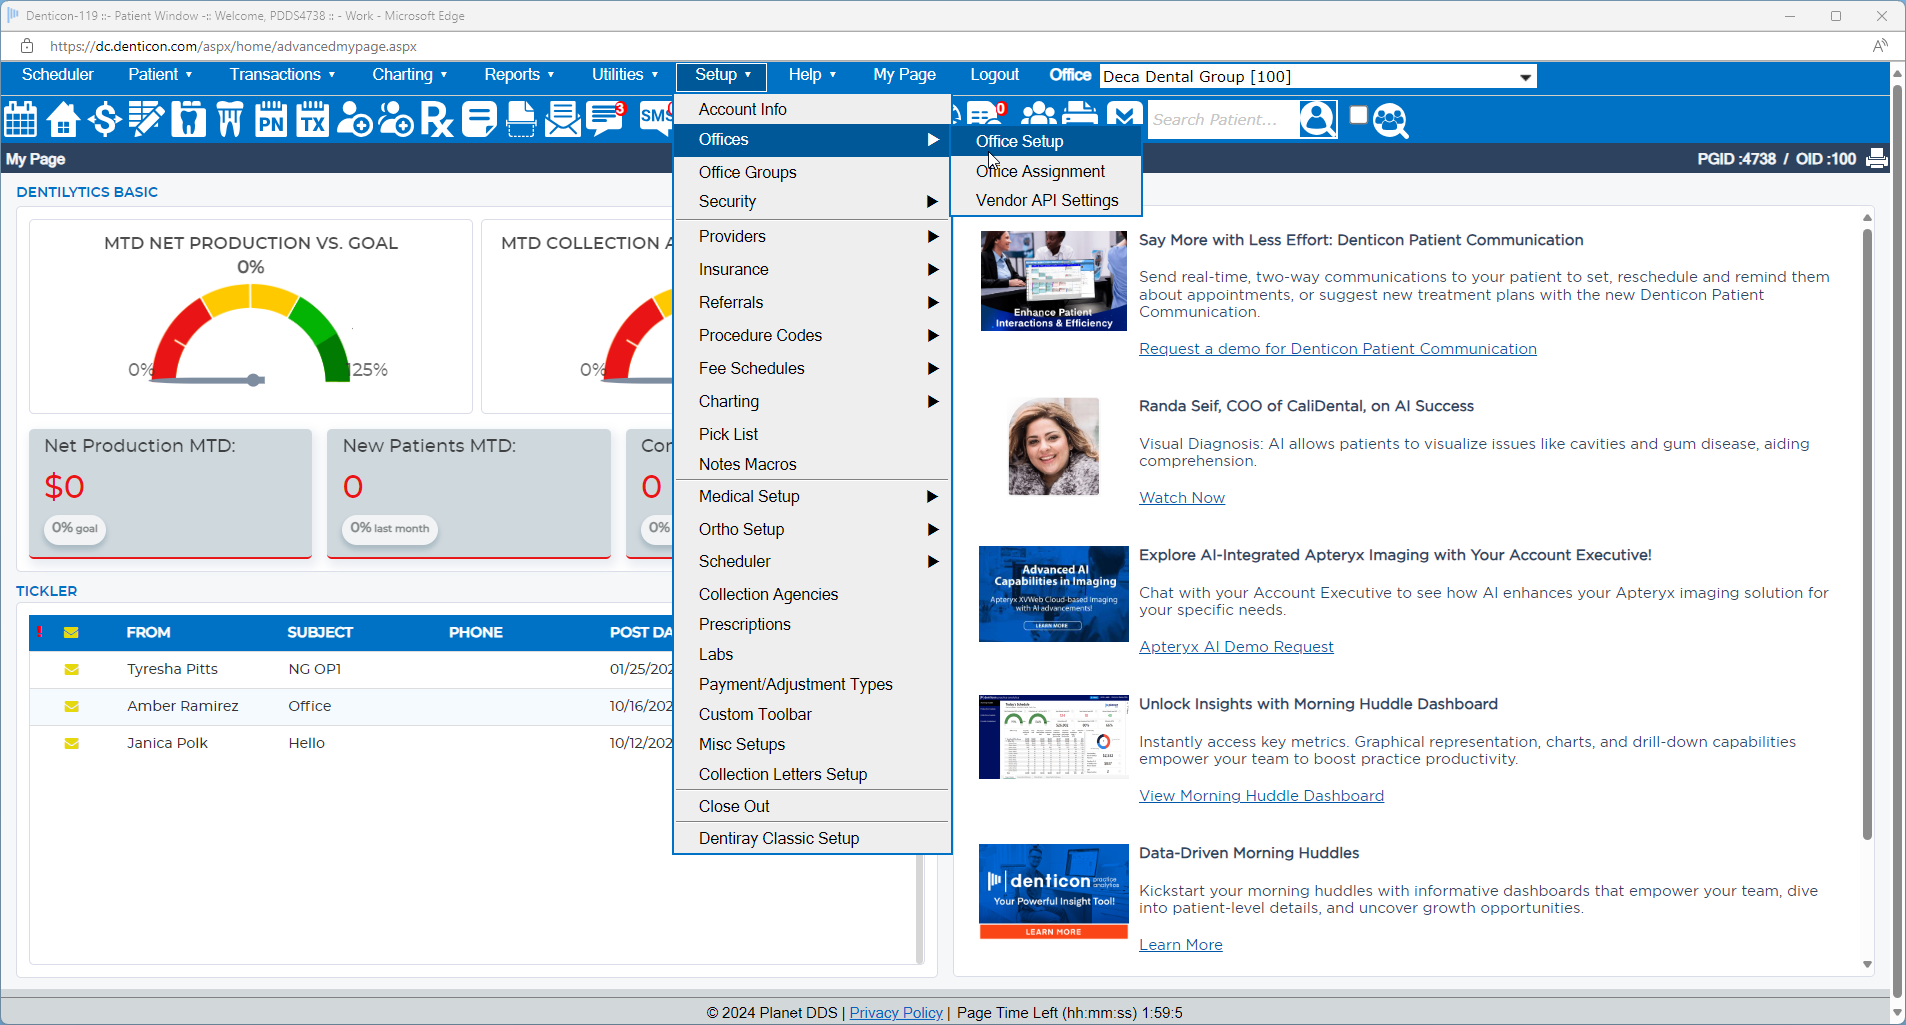Open the tooth chart box icon
Image resolution: width=1906 pixels, height=1025 pixels.
pos(188,119)
